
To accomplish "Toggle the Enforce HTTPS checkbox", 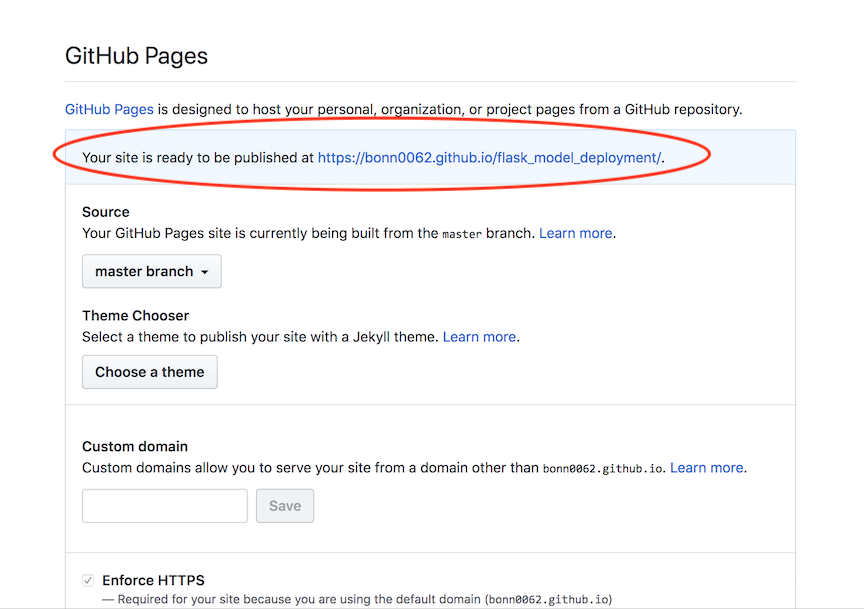I will [x=88, y=581].
